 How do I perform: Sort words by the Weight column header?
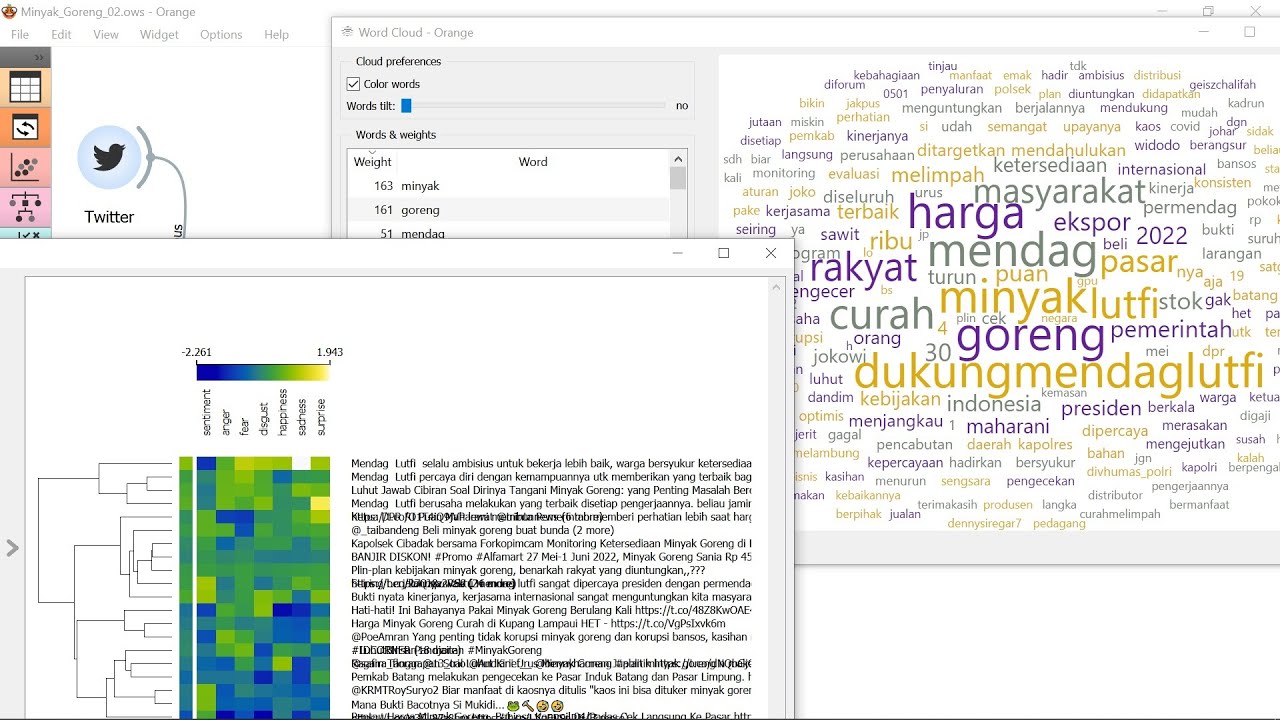(x=373, y=161)
